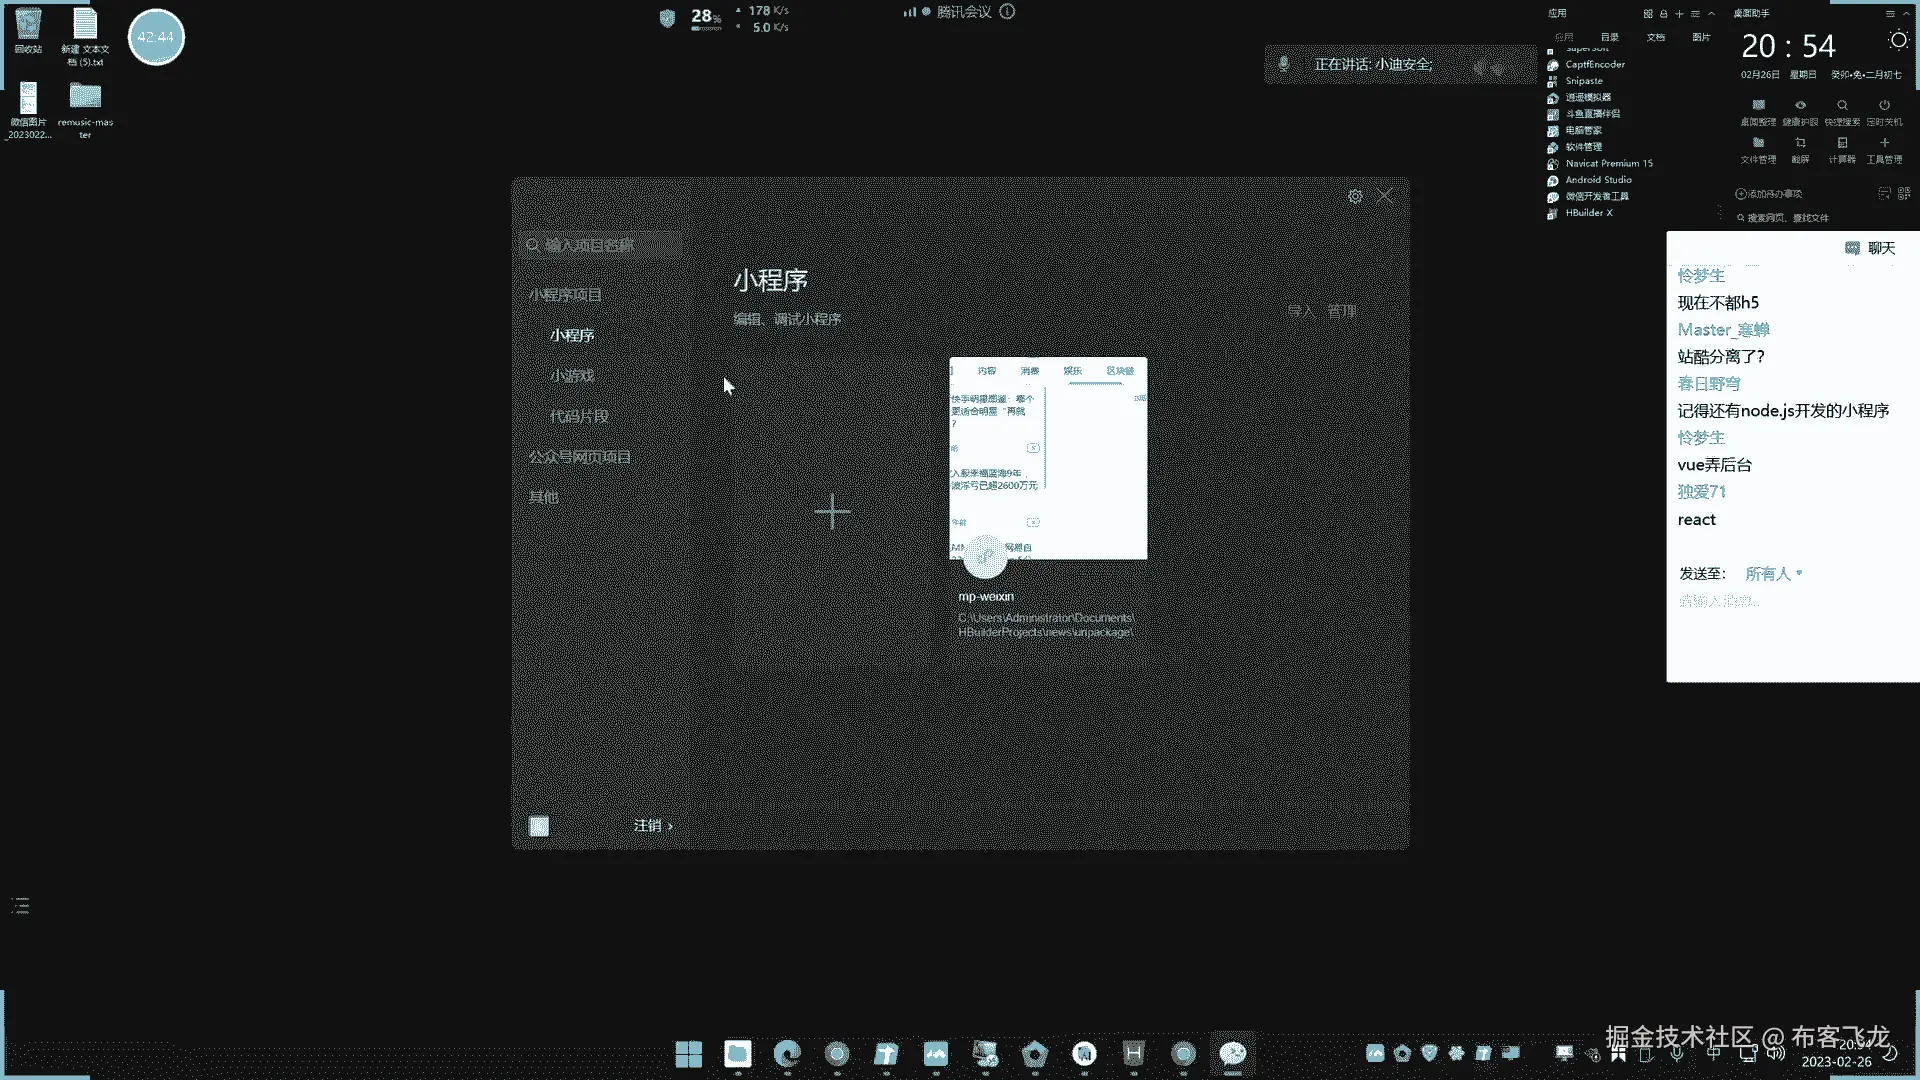
Task: Open HBuilder X from taskbar
Action: click(x=1133, y=1053)
